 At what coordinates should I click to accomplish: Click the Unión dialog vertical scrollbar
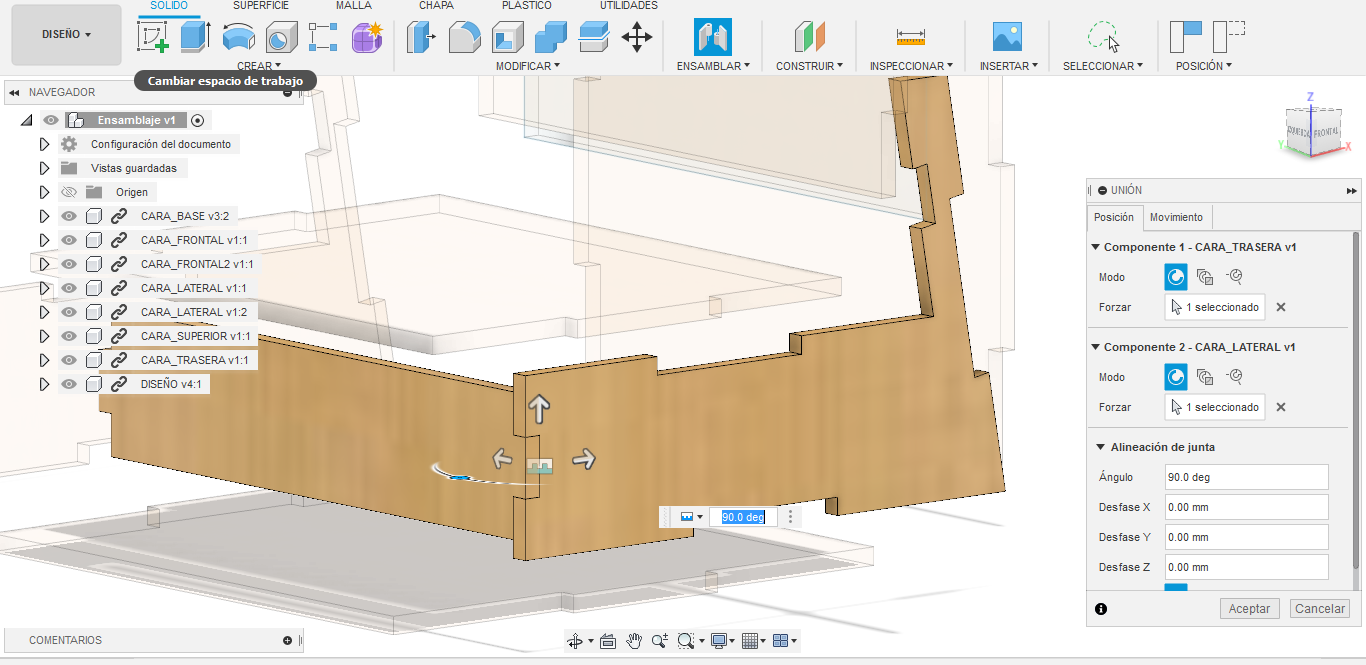(1356, 400)
